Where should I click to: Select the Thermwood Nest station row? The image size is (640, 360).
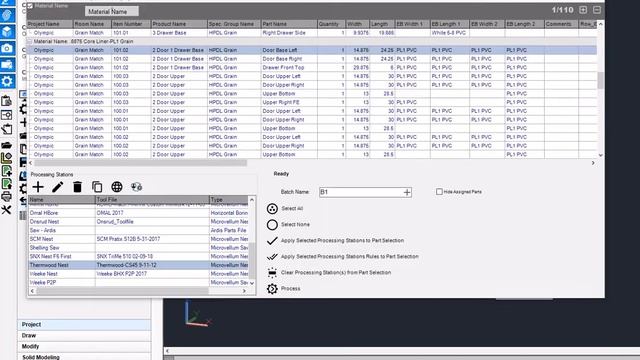coord(138,265)
